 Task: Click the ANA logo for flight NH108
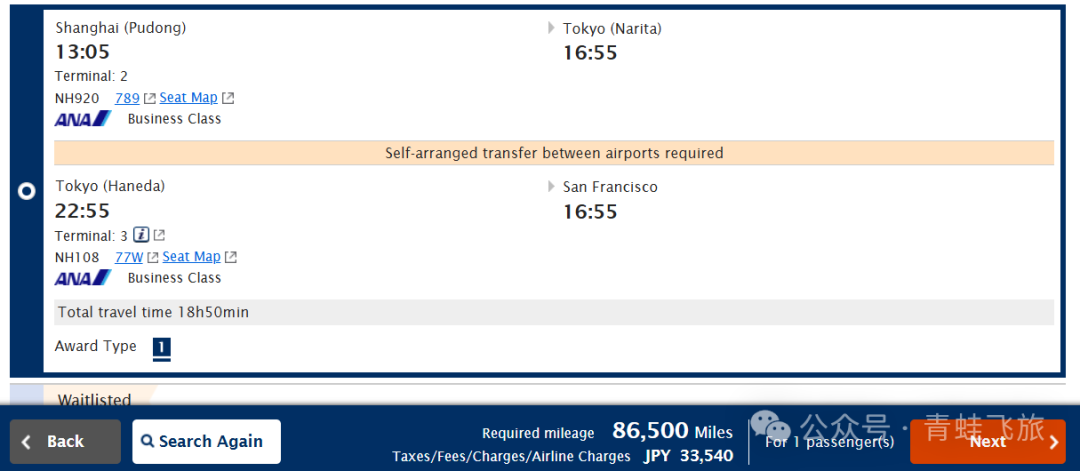click(x=83, y=278)
